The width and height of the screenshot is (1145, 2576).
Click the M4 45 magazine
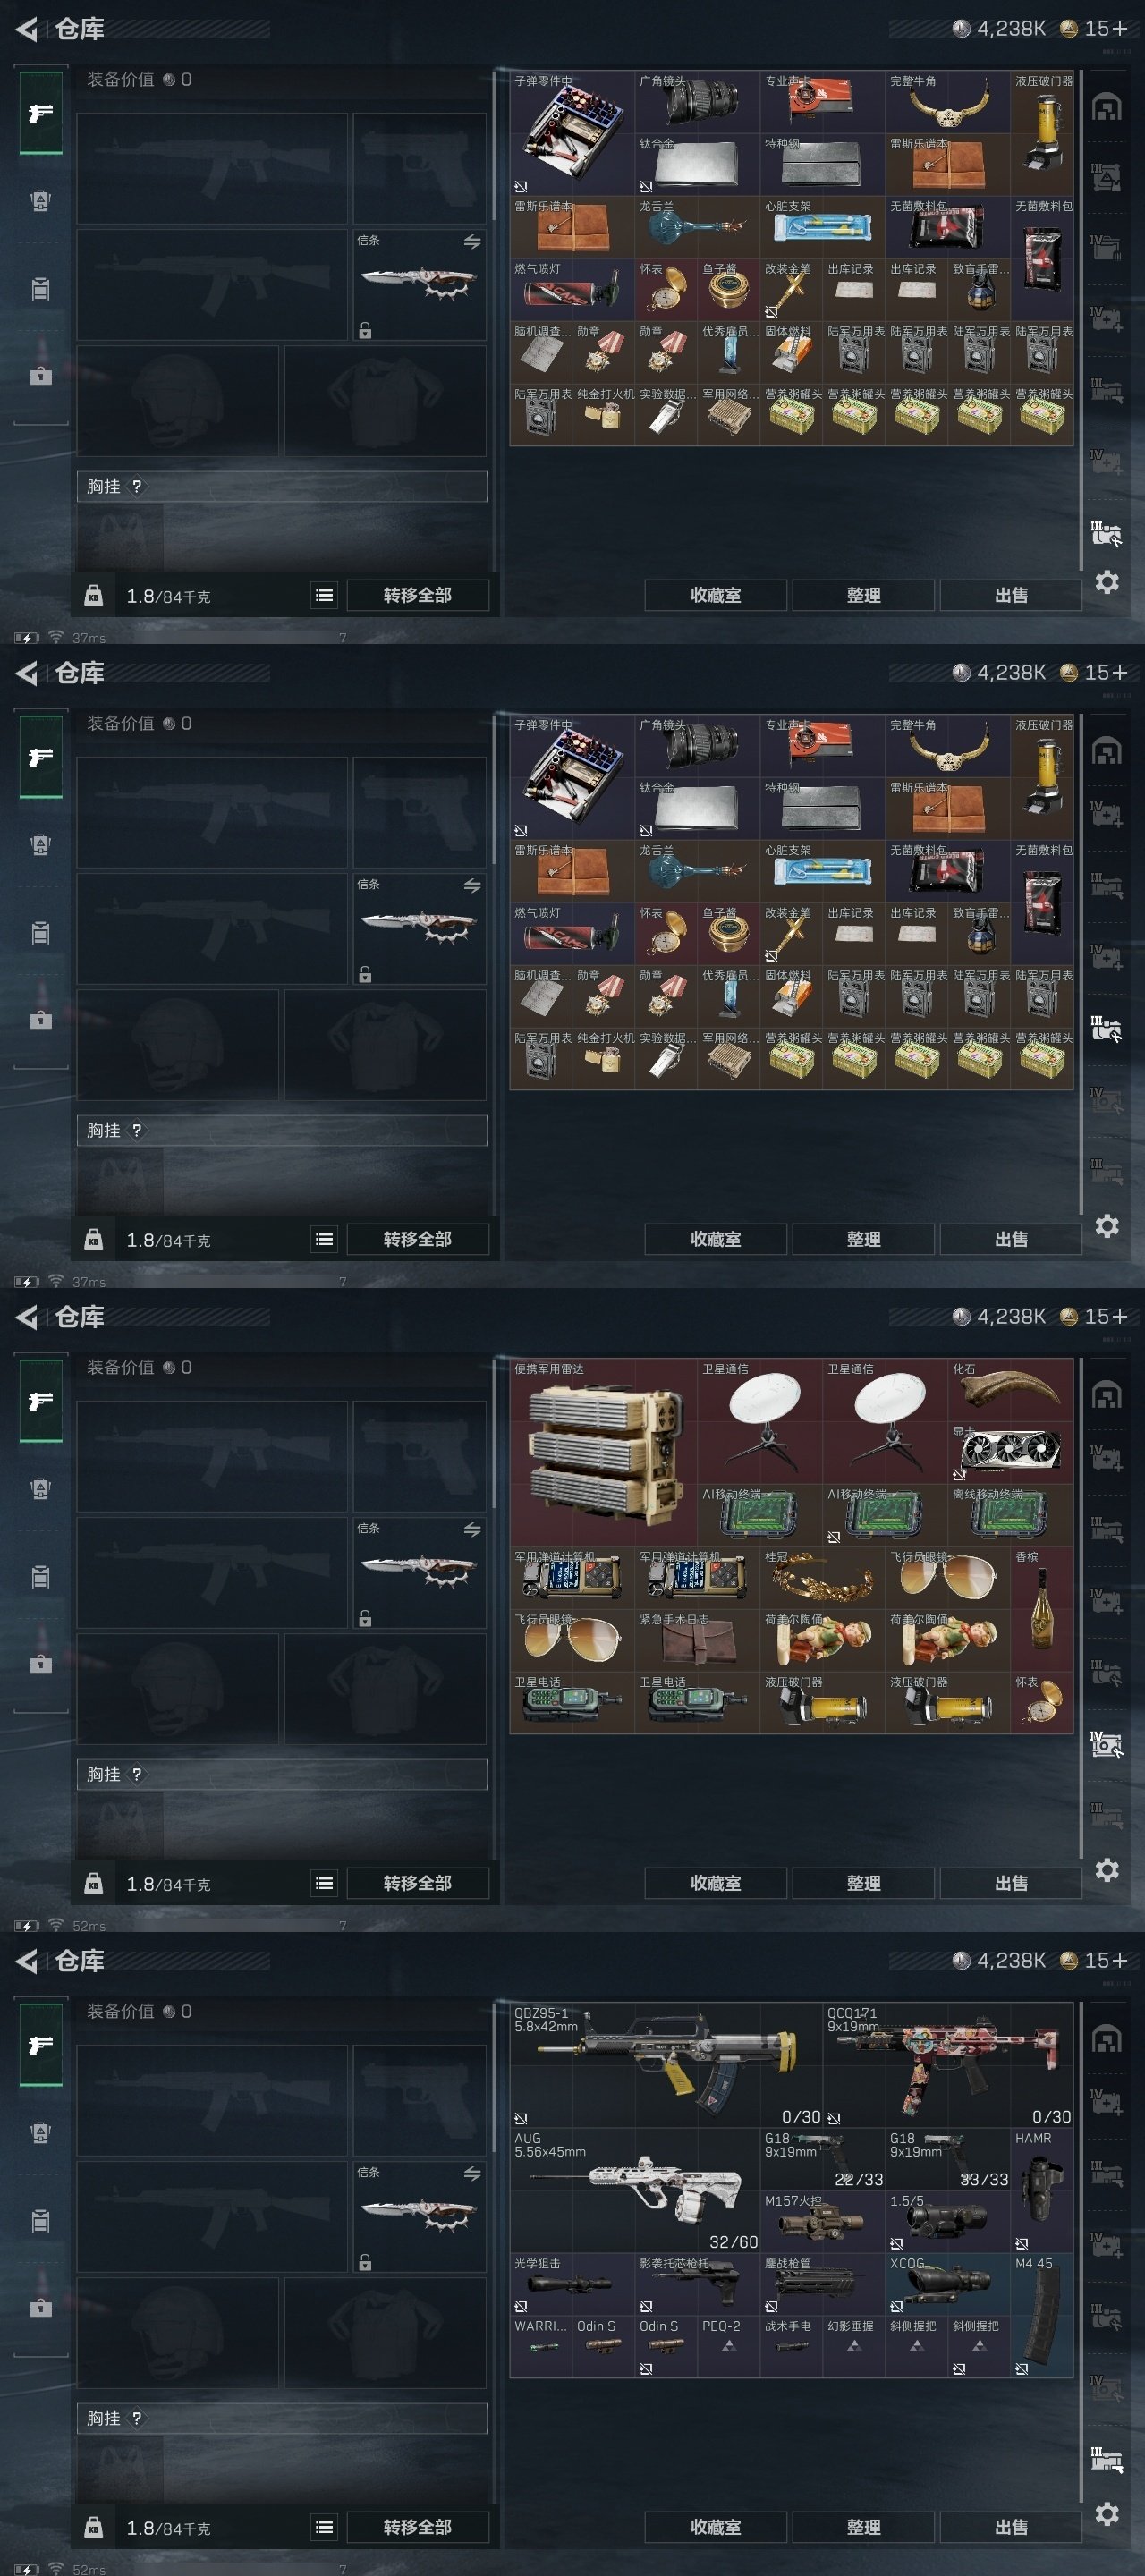[1042, 2314]
